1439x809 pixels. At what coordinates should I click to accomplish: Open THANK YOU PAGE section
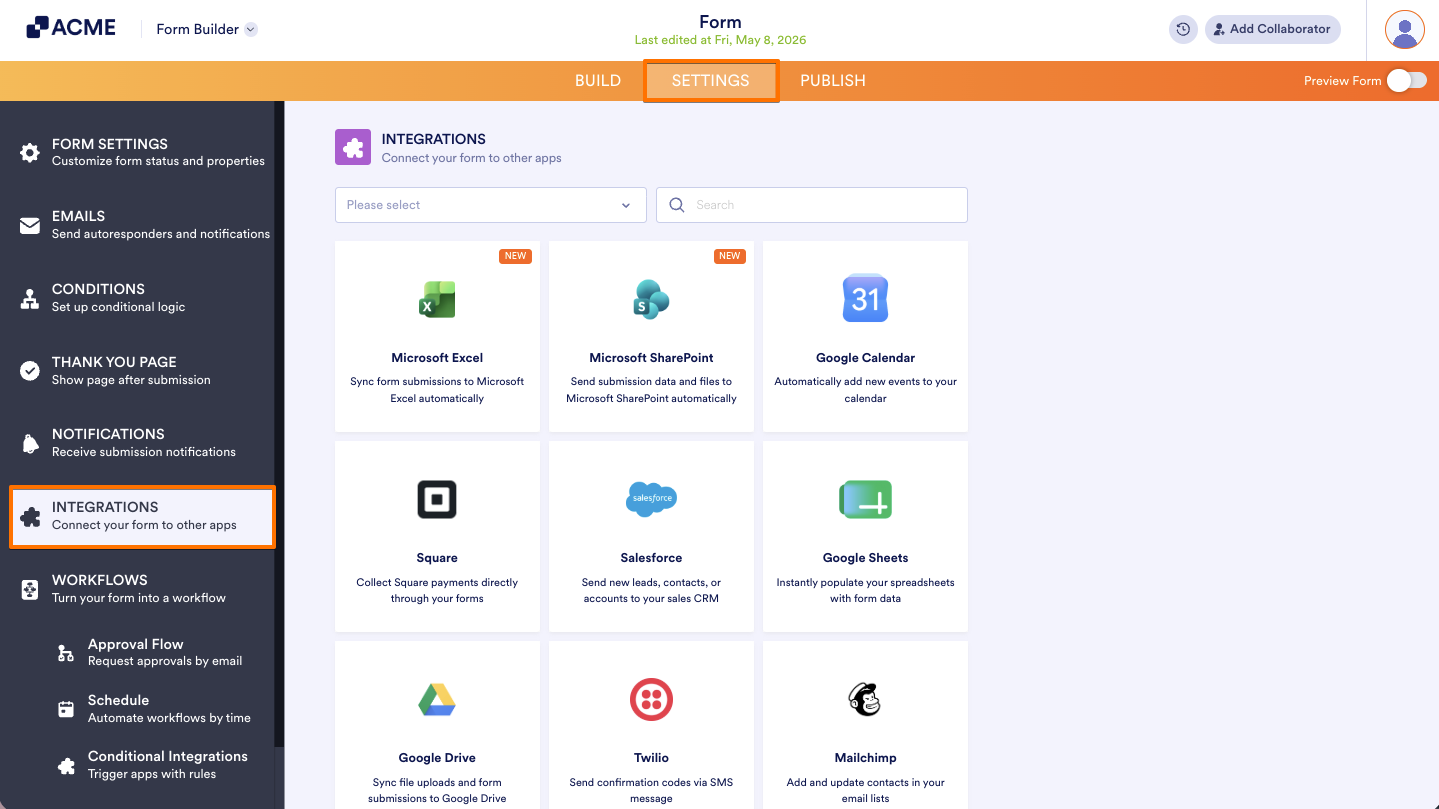142,371
